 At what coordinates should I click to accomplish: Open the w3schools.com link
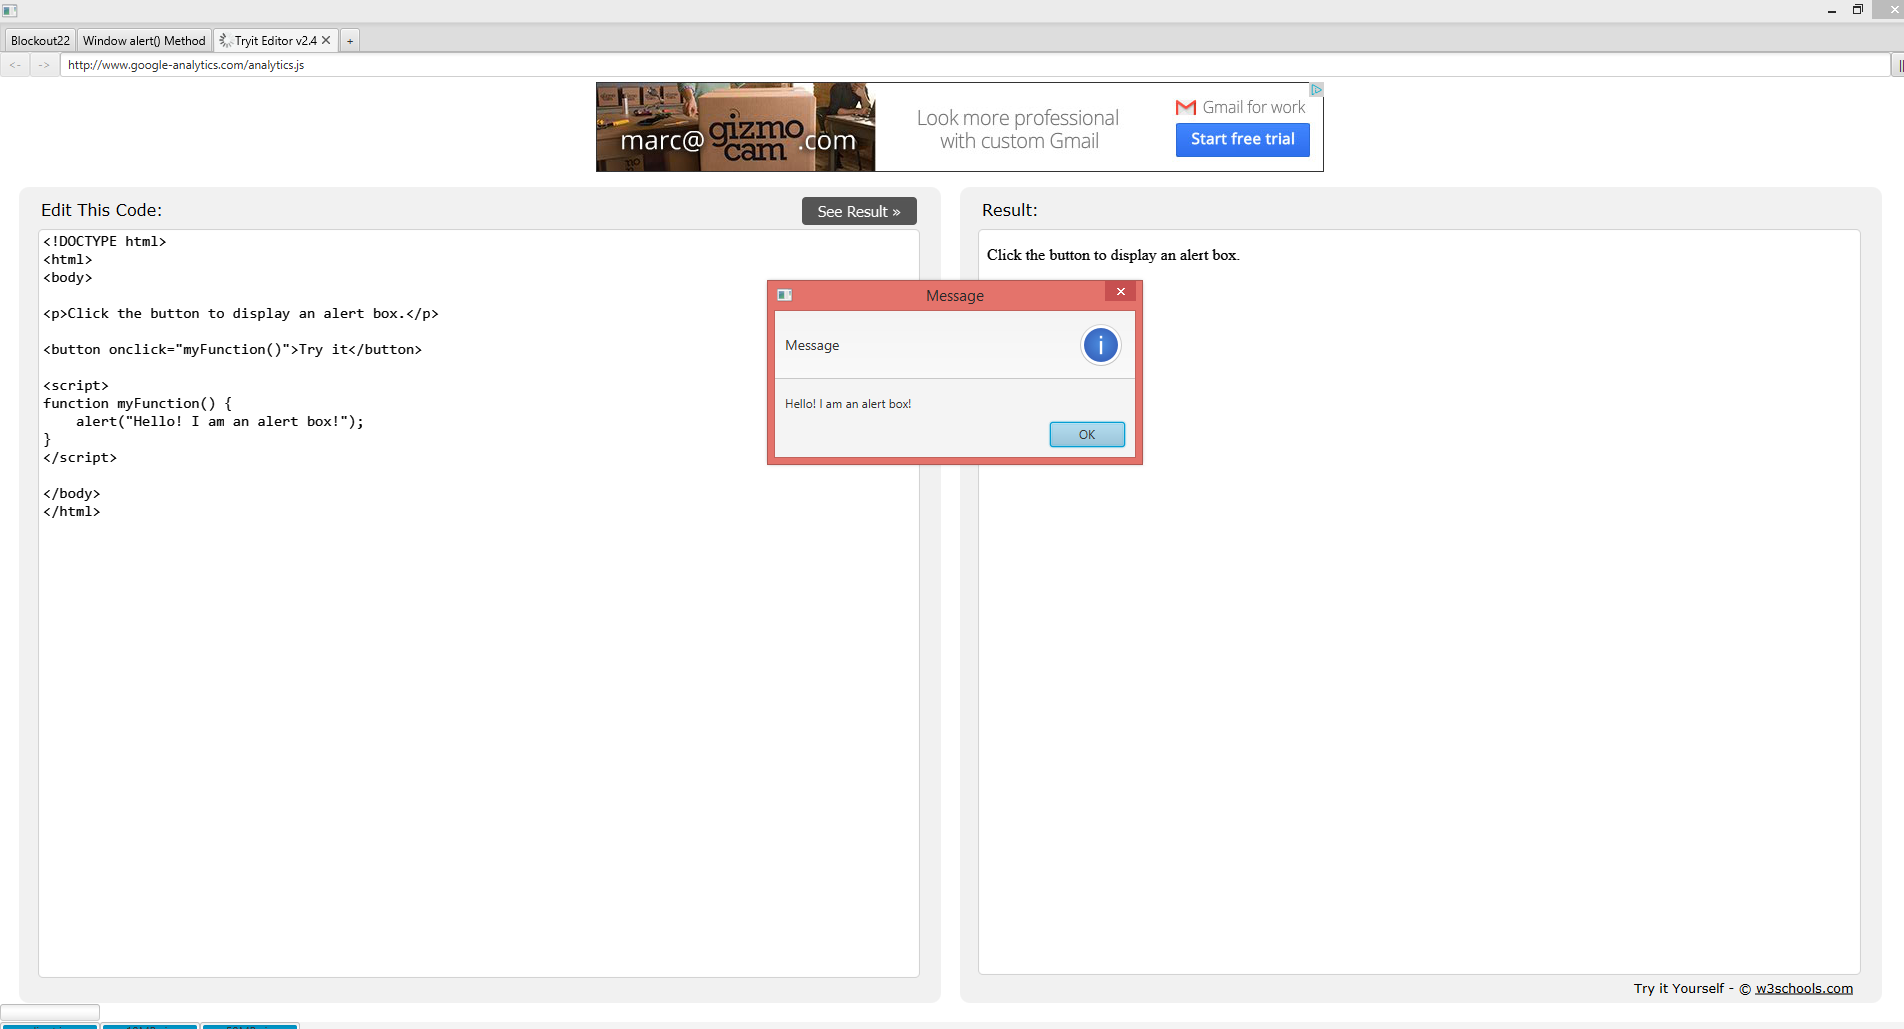pos(1802,988)
